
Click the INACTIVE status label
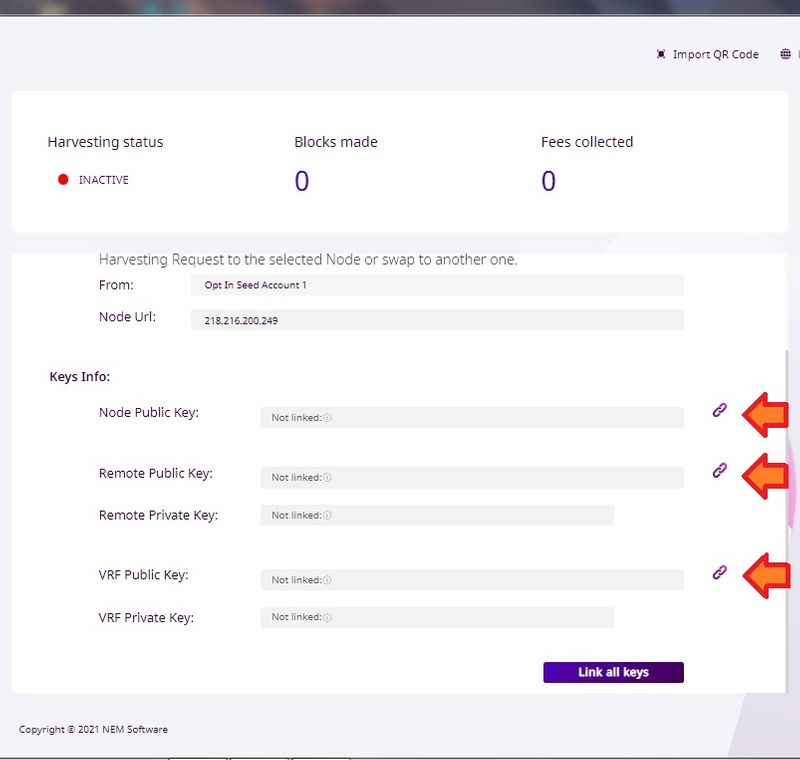[104, 180]
